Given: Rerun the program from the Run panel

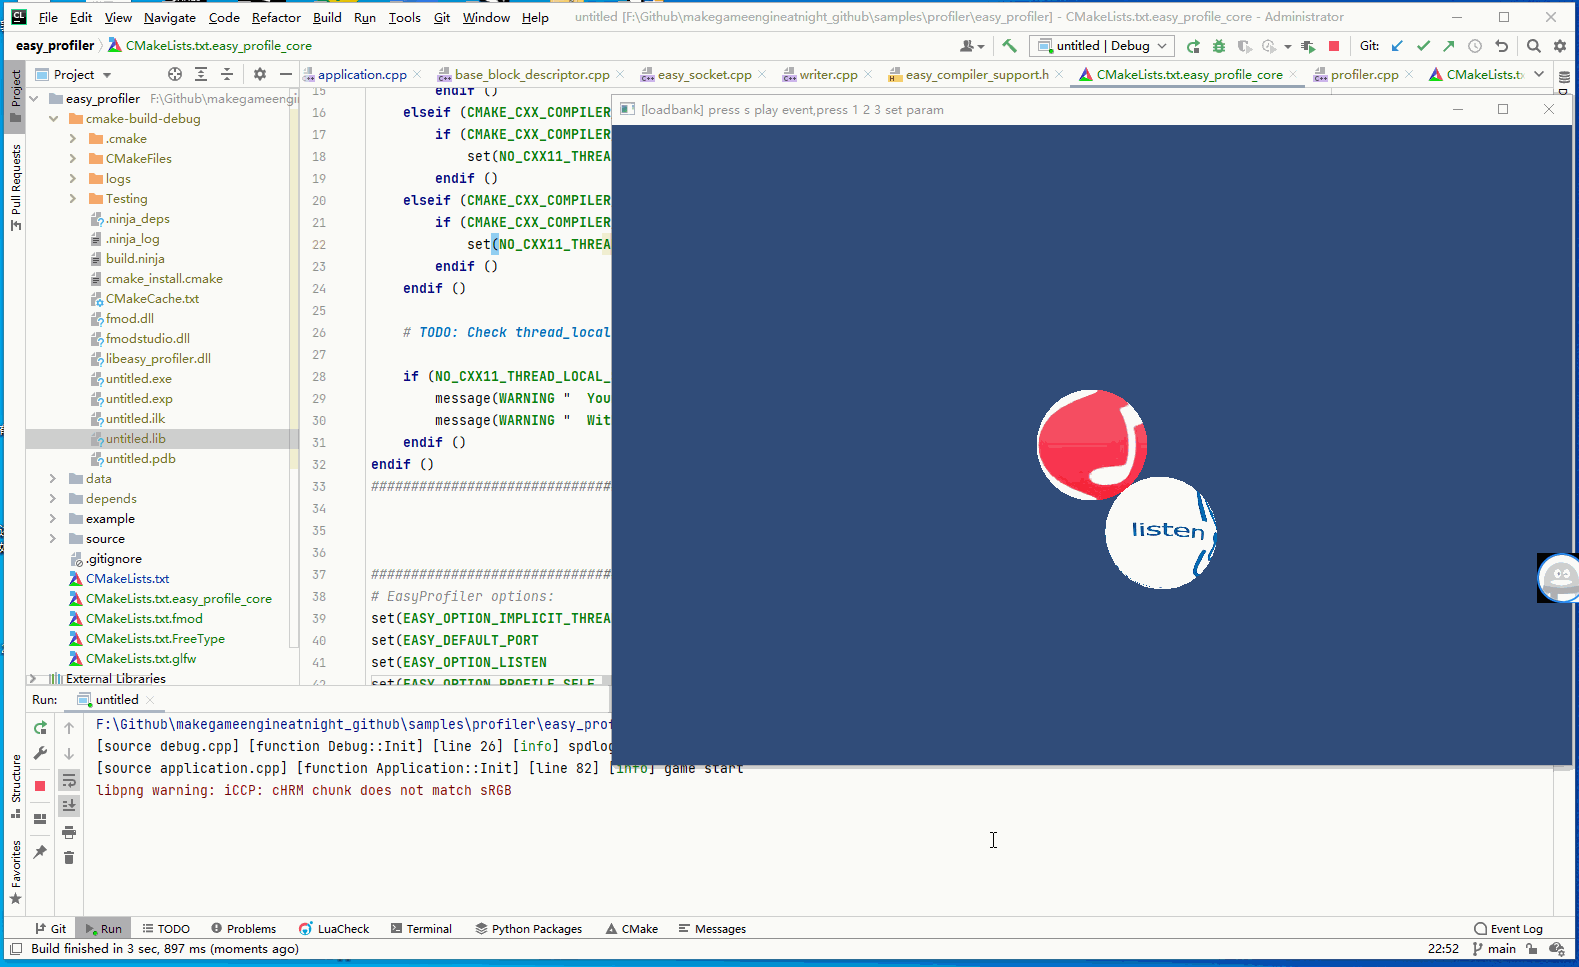Looking at the screenshot, I should [40, 728].
